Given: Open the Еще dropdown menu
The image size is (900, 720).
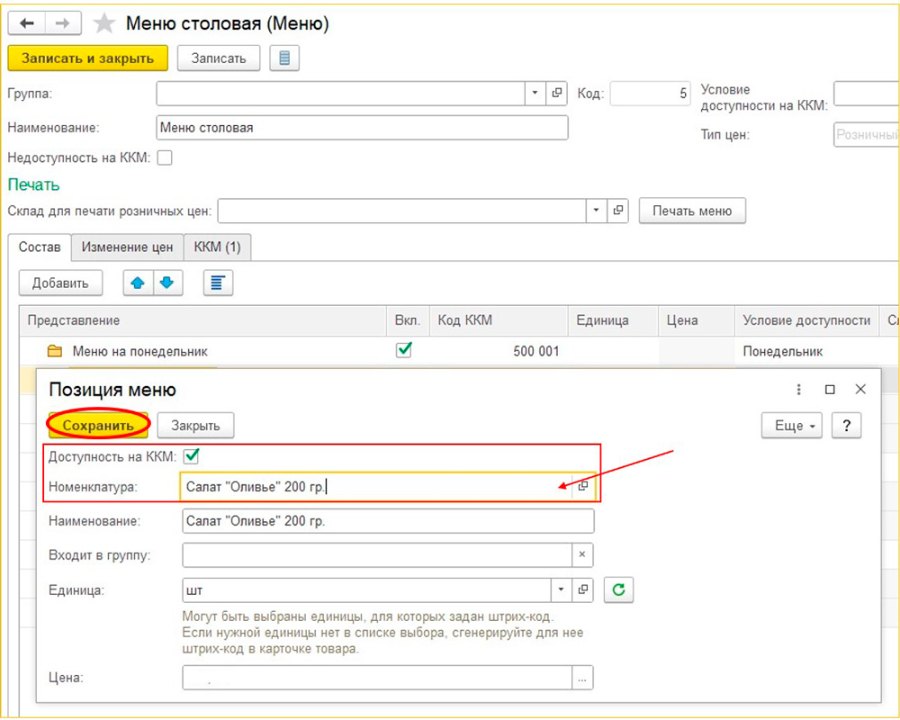Looking at the screenshot, I should [792, 425].
